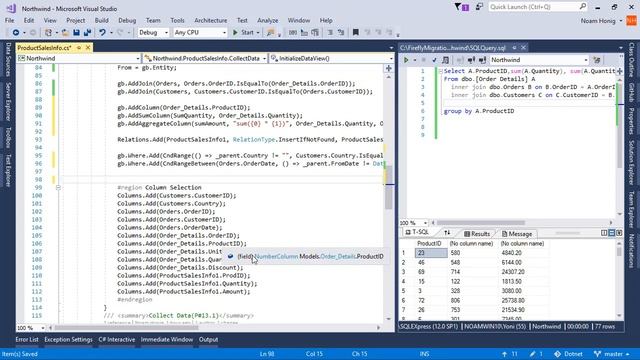Open the File menu
This screenshot has width=640, height=360.
click(x=9, y=20)
